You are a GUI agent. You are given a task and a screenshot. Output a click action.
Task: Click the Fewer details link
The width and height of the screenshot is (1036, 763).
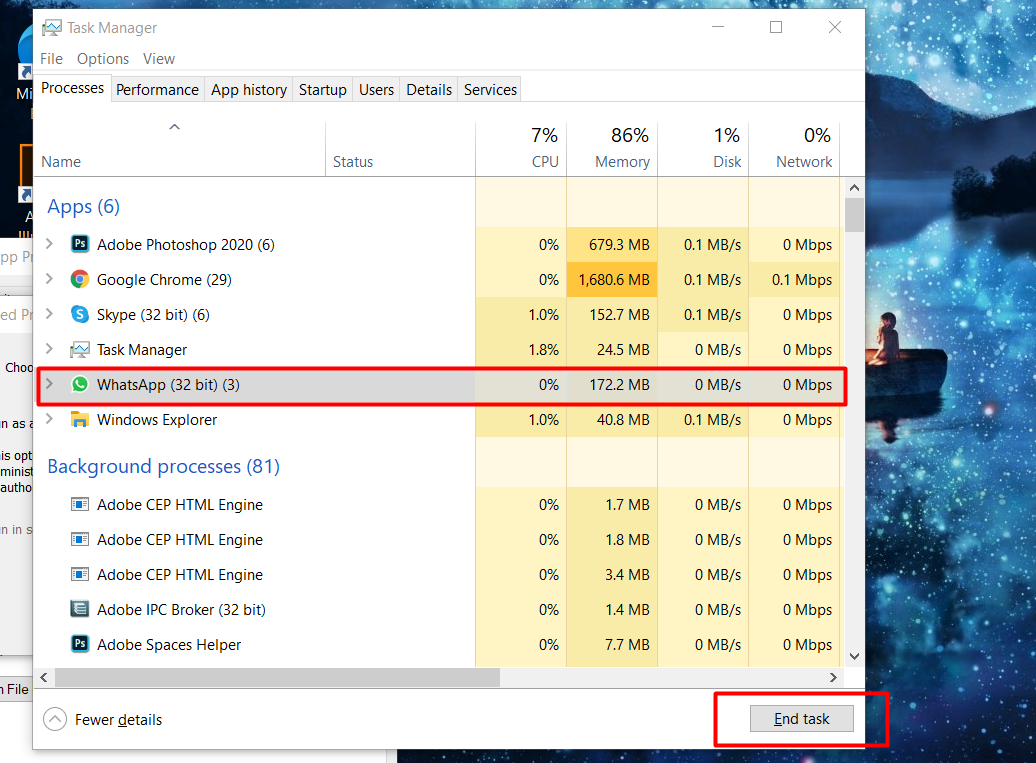point(118,719)
